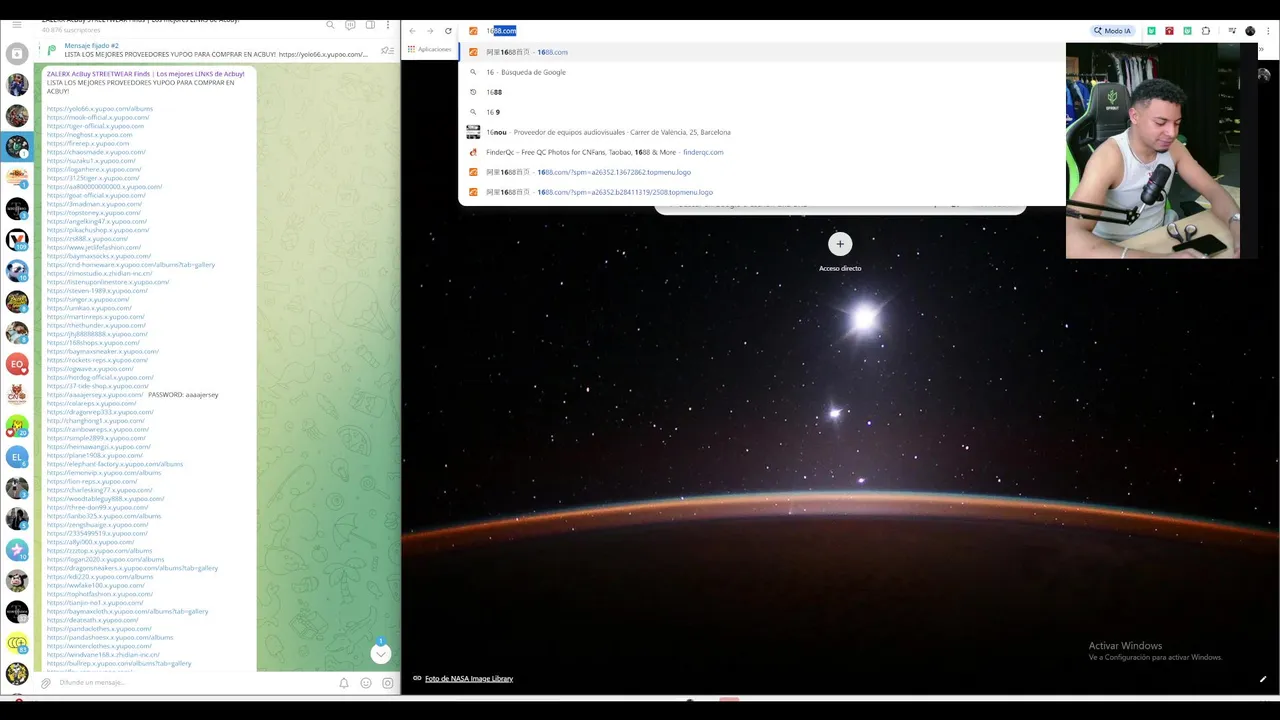Open the channel three-dots menu

coord(388,24)
